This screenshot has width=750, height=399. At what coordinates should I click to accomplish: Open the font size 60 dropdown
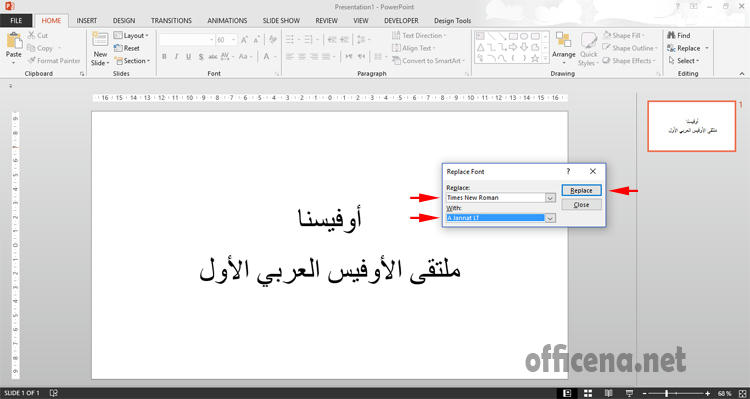point(234,40)
